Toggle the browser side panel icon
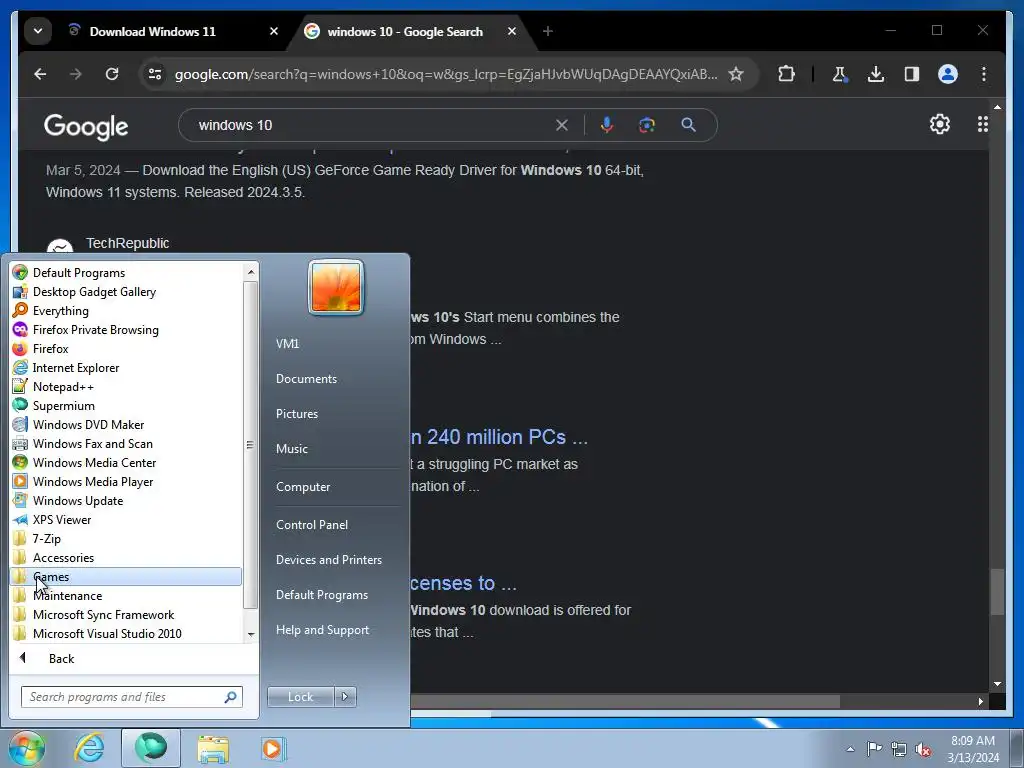Image resolution: width=1024 pixels, height=768 pixels. (912, 74)
